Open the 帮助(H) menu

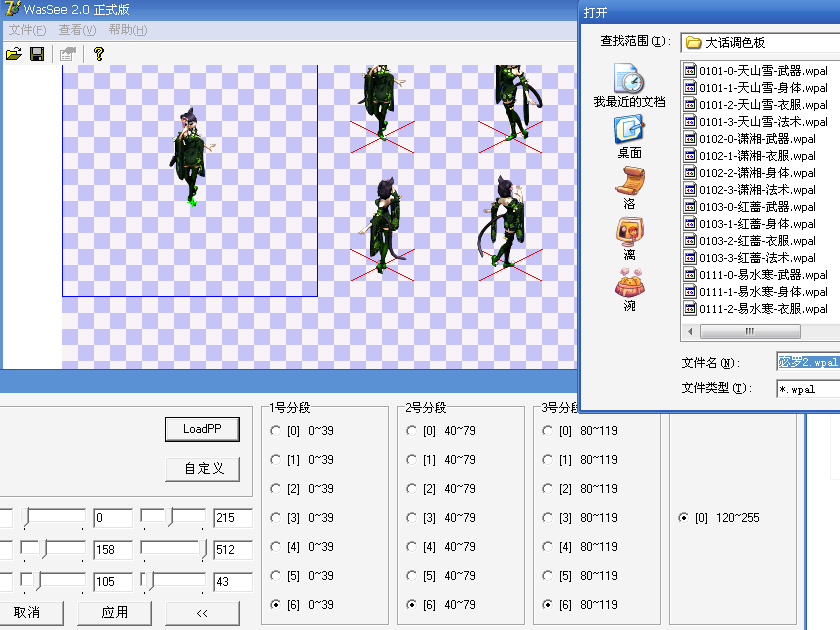click(x=128, y=30)
